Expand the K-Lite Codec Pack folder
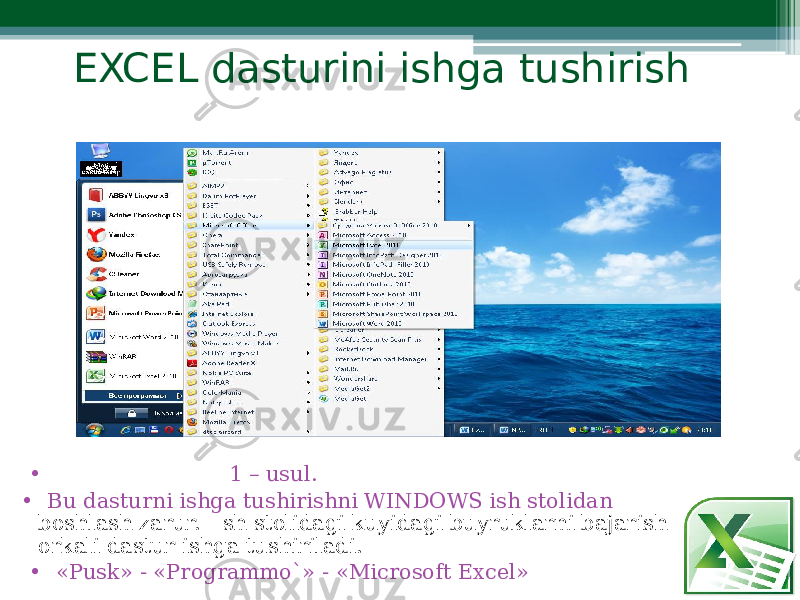 tap(248, 215)
